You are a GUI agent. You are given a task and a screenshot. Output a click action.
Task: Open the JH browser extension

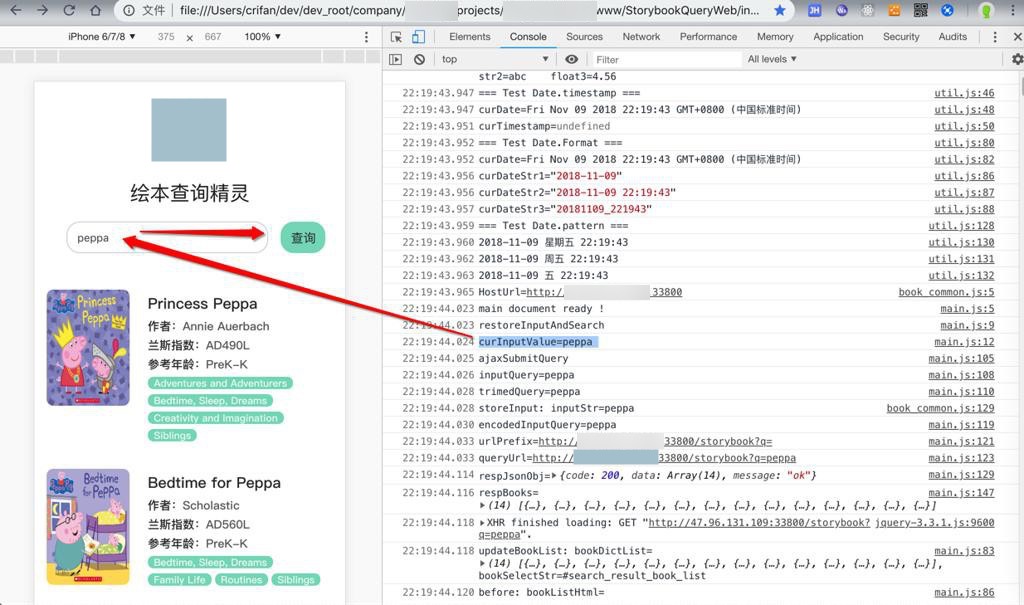click(x=814, y=10)
